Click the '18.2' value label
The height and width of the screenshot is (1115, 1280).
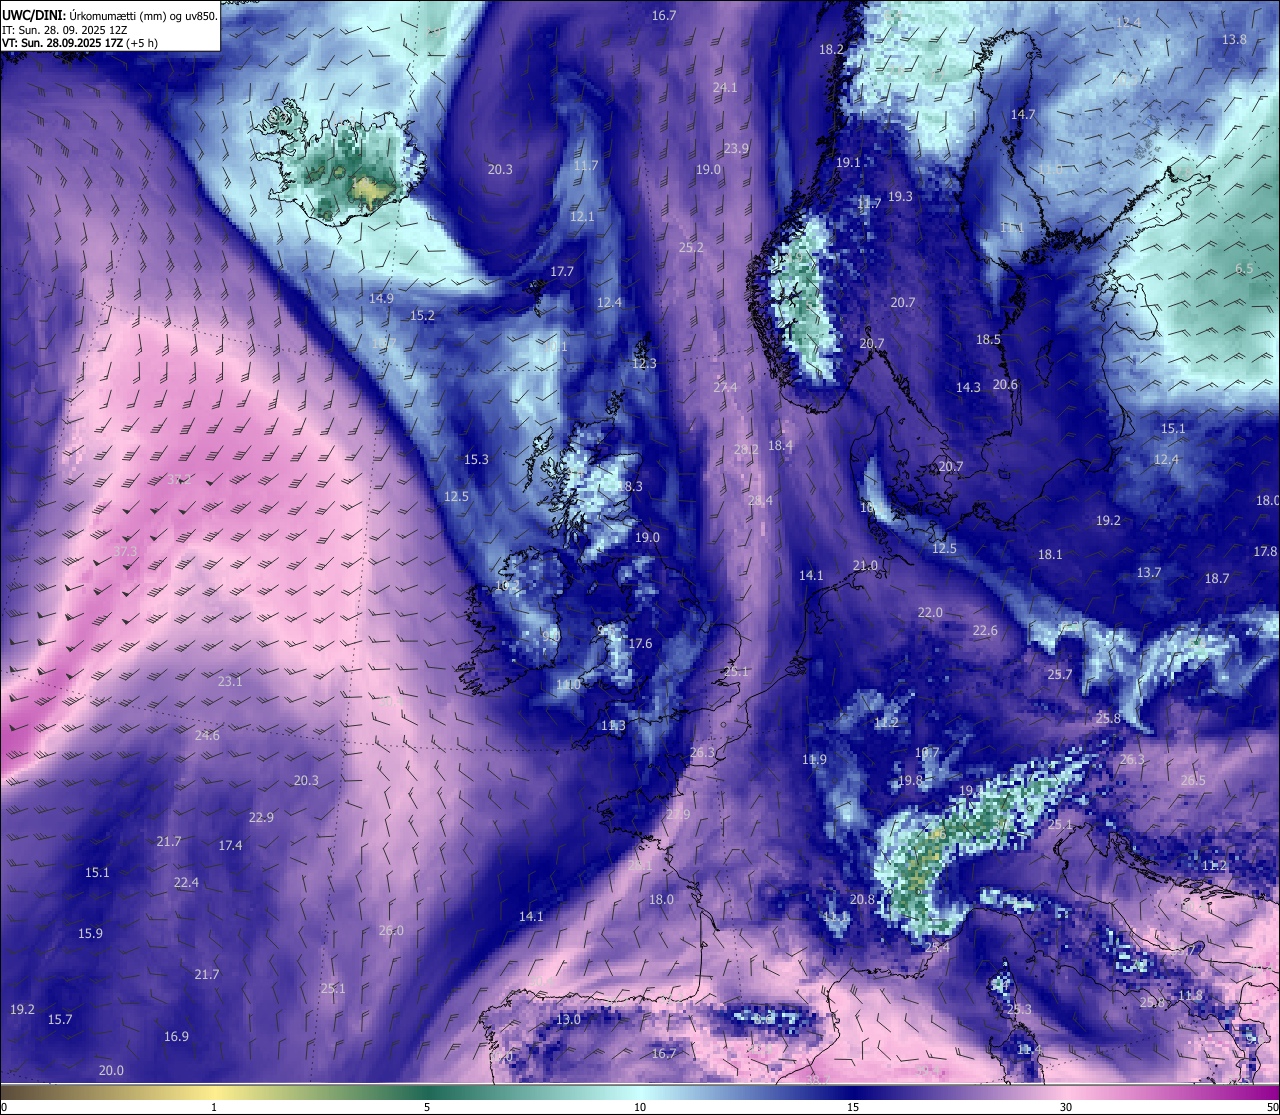pos(831,49)
